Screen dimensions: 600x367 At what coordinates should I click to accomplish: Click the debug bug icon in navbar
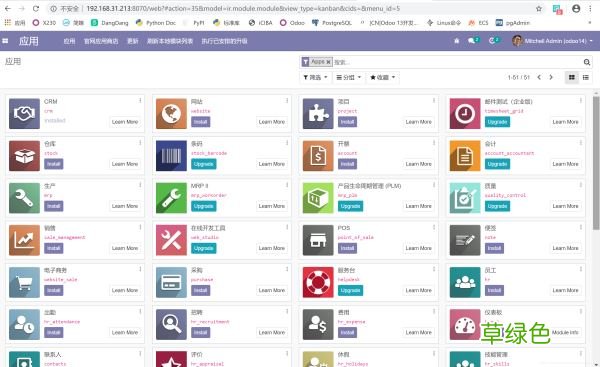457,41
